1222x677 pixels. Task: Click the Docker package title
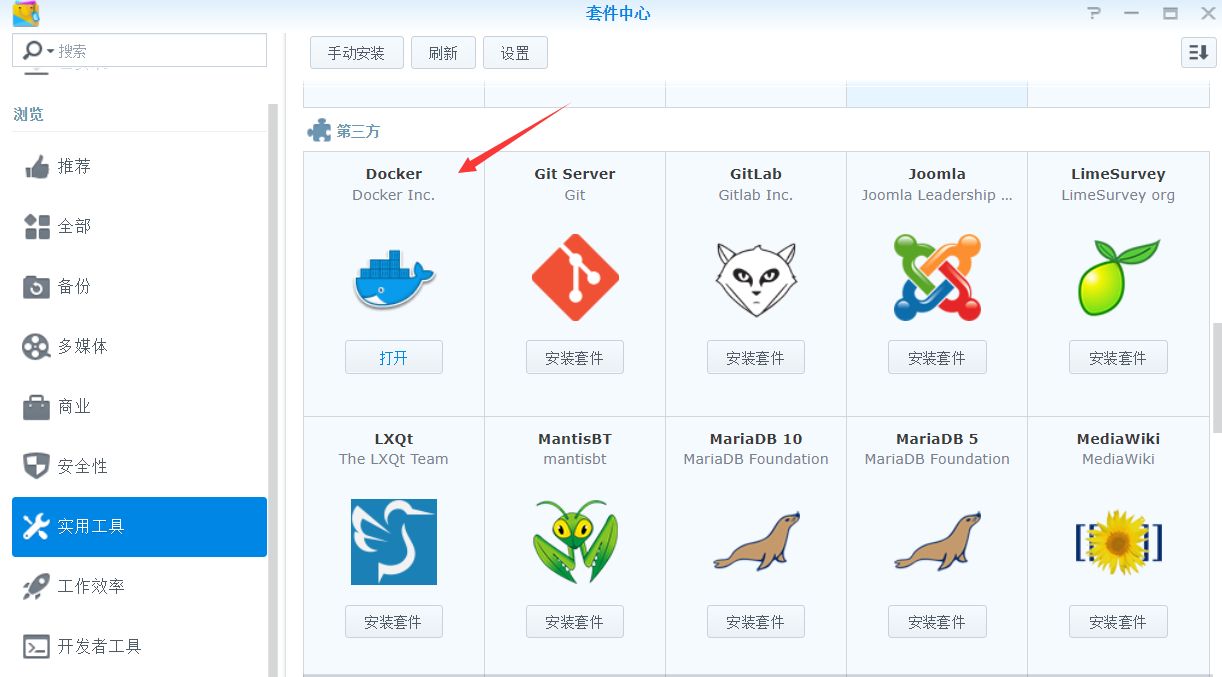(x=394, y=174)
